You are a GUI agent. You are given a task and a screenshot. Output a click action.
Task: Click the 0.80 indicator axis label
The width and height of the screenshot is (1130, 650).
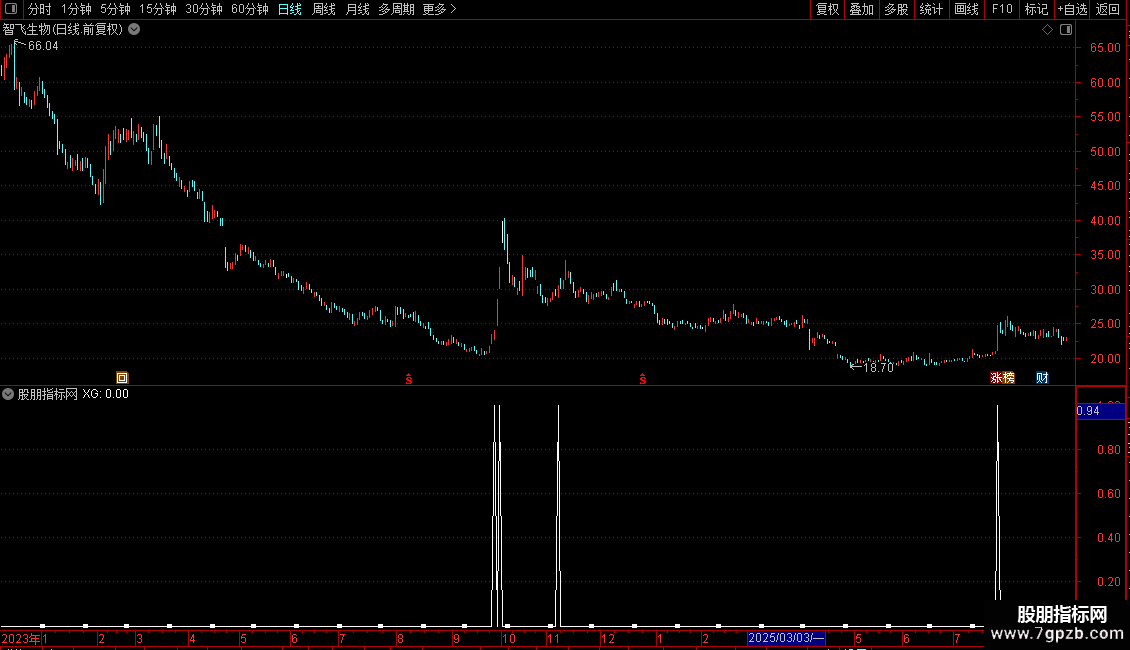[1108, 450]
